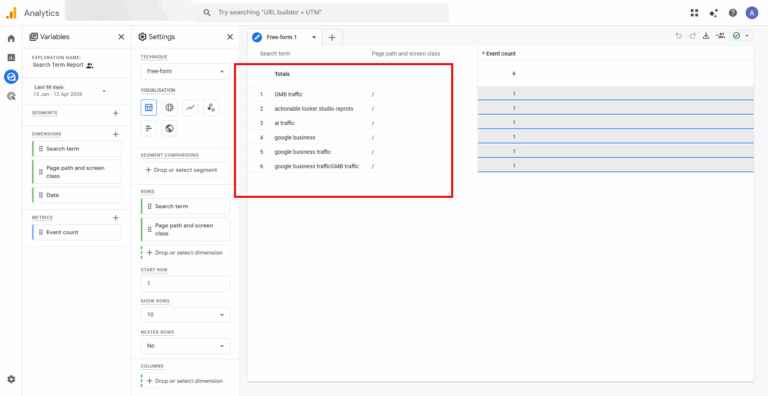This screenshot has width=768, height=396.
Task: Open the Home icon in left navigation
Action: coord(11,39)
